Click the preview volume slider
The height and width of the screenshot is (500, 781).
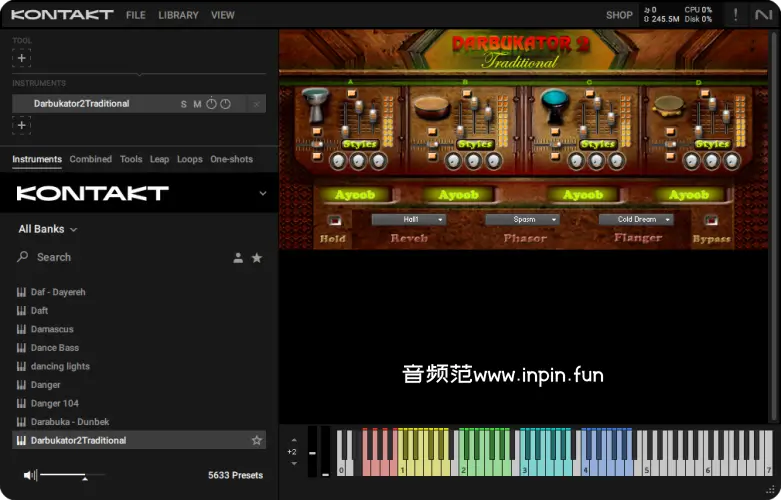coord(72,476)
